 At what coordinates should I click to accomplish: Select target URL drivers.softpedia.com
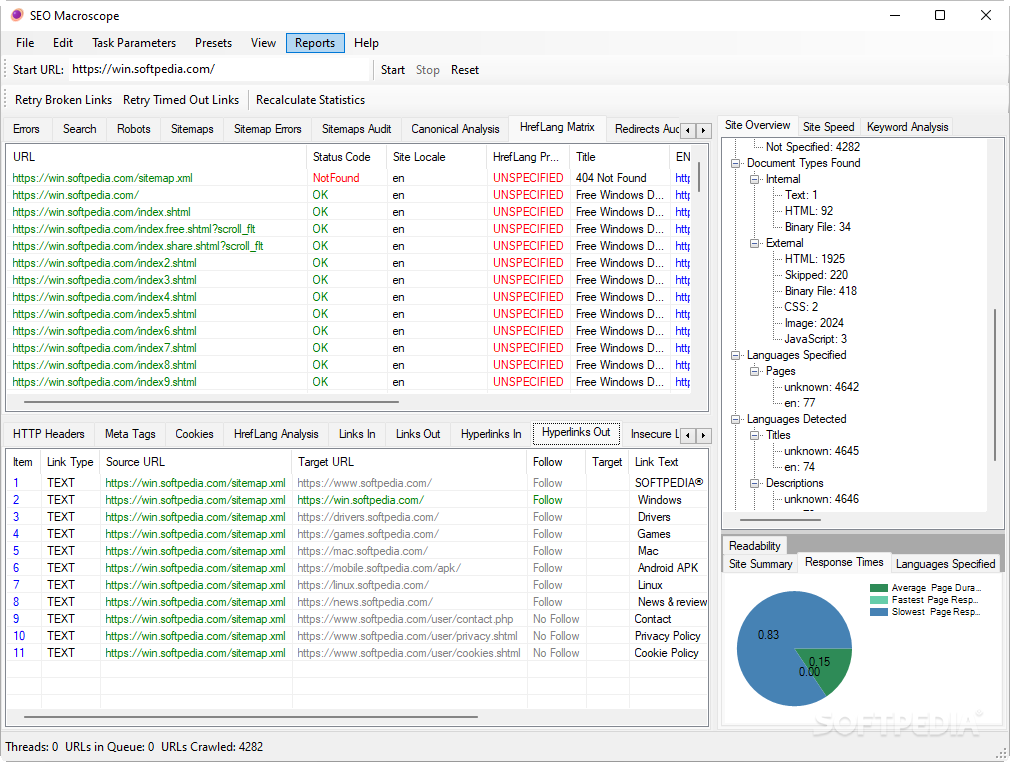click(x=368, y=517)
